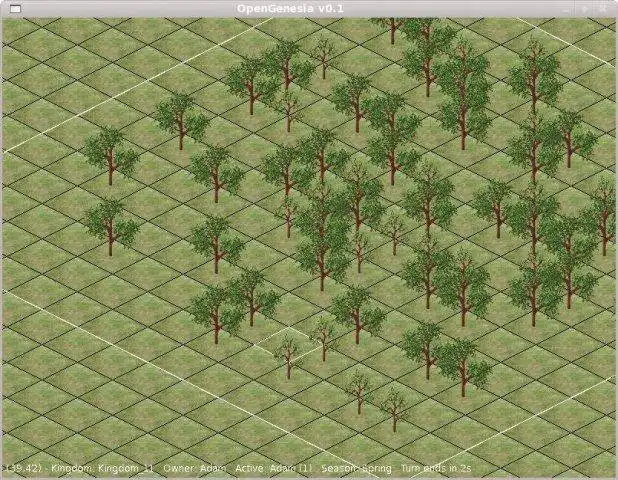Image resolution: width=618 pixels, height=480 pixels.
Task: Minimize the OpenGenesia window
Action: (x=566, y=9)
